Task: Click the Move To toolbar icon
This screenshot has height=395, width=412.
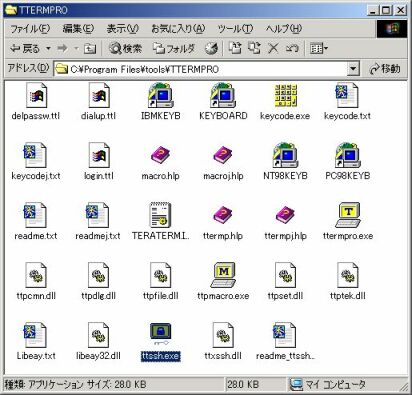Action: click(x=235, y=49)
